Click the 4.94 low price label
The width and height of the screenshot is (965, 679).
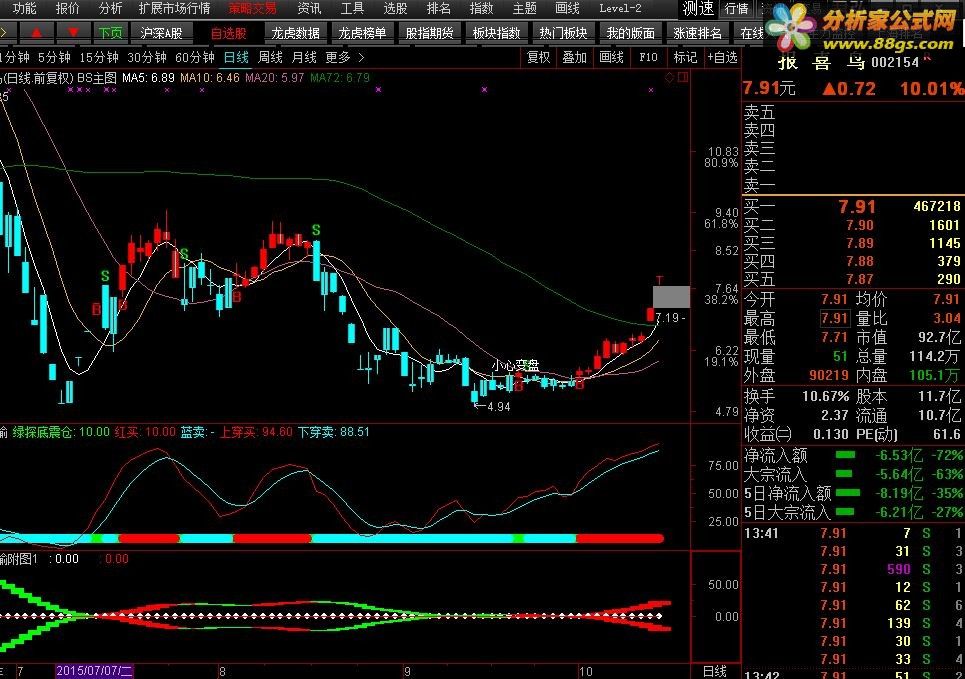point(499,407)
